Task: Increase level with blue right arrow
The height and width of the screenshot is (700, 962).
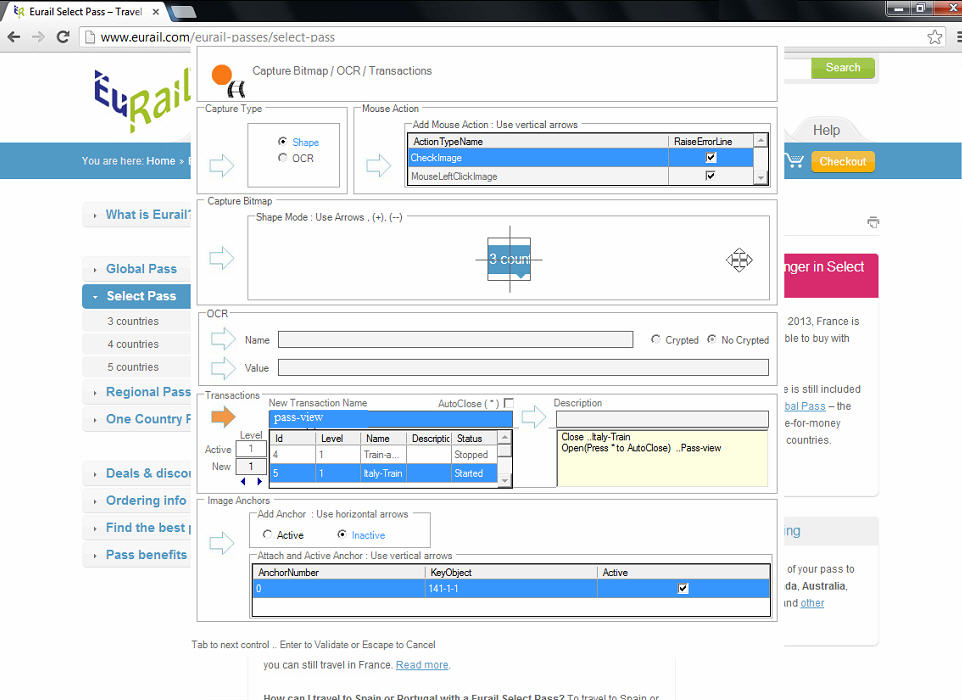Action: click(260, 482)
